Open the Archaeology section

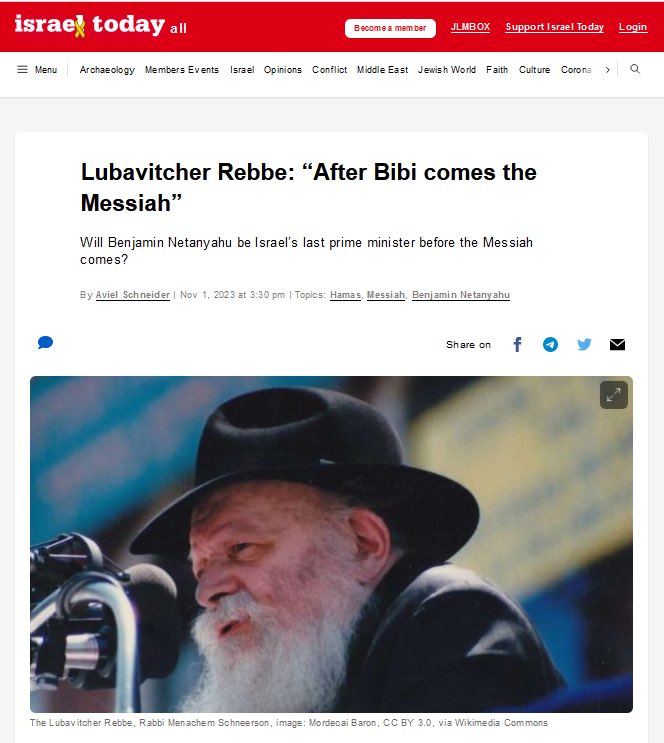(x=107, y=70)
